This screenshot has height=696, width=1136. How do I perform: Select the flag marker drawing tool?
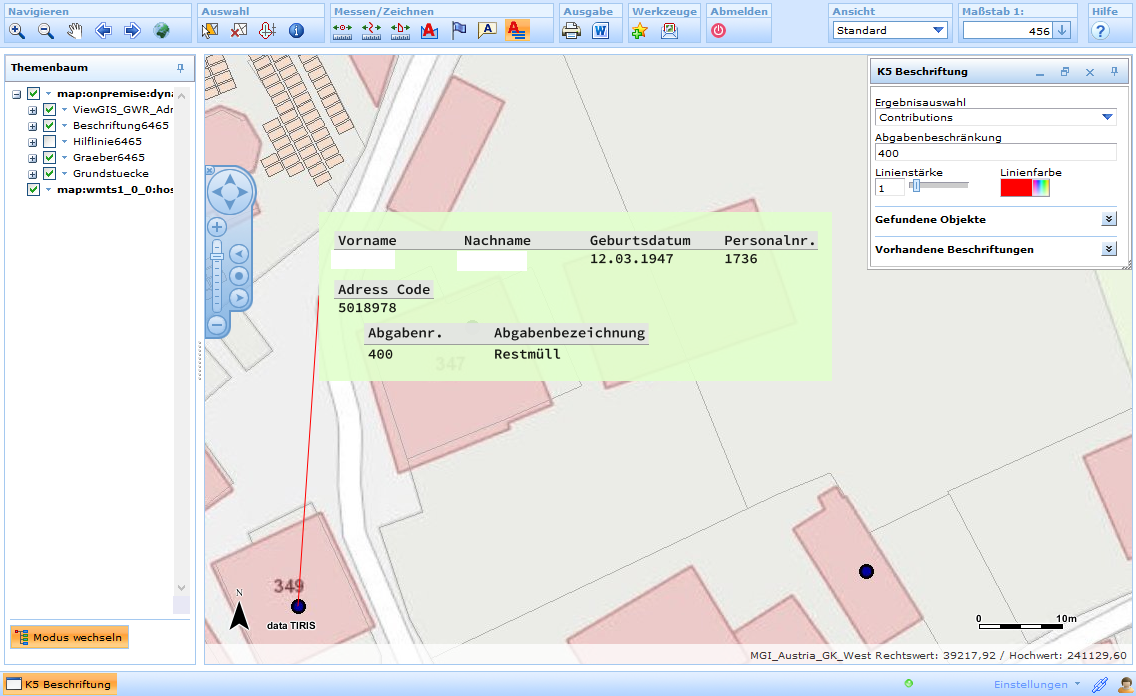(458, 31)
